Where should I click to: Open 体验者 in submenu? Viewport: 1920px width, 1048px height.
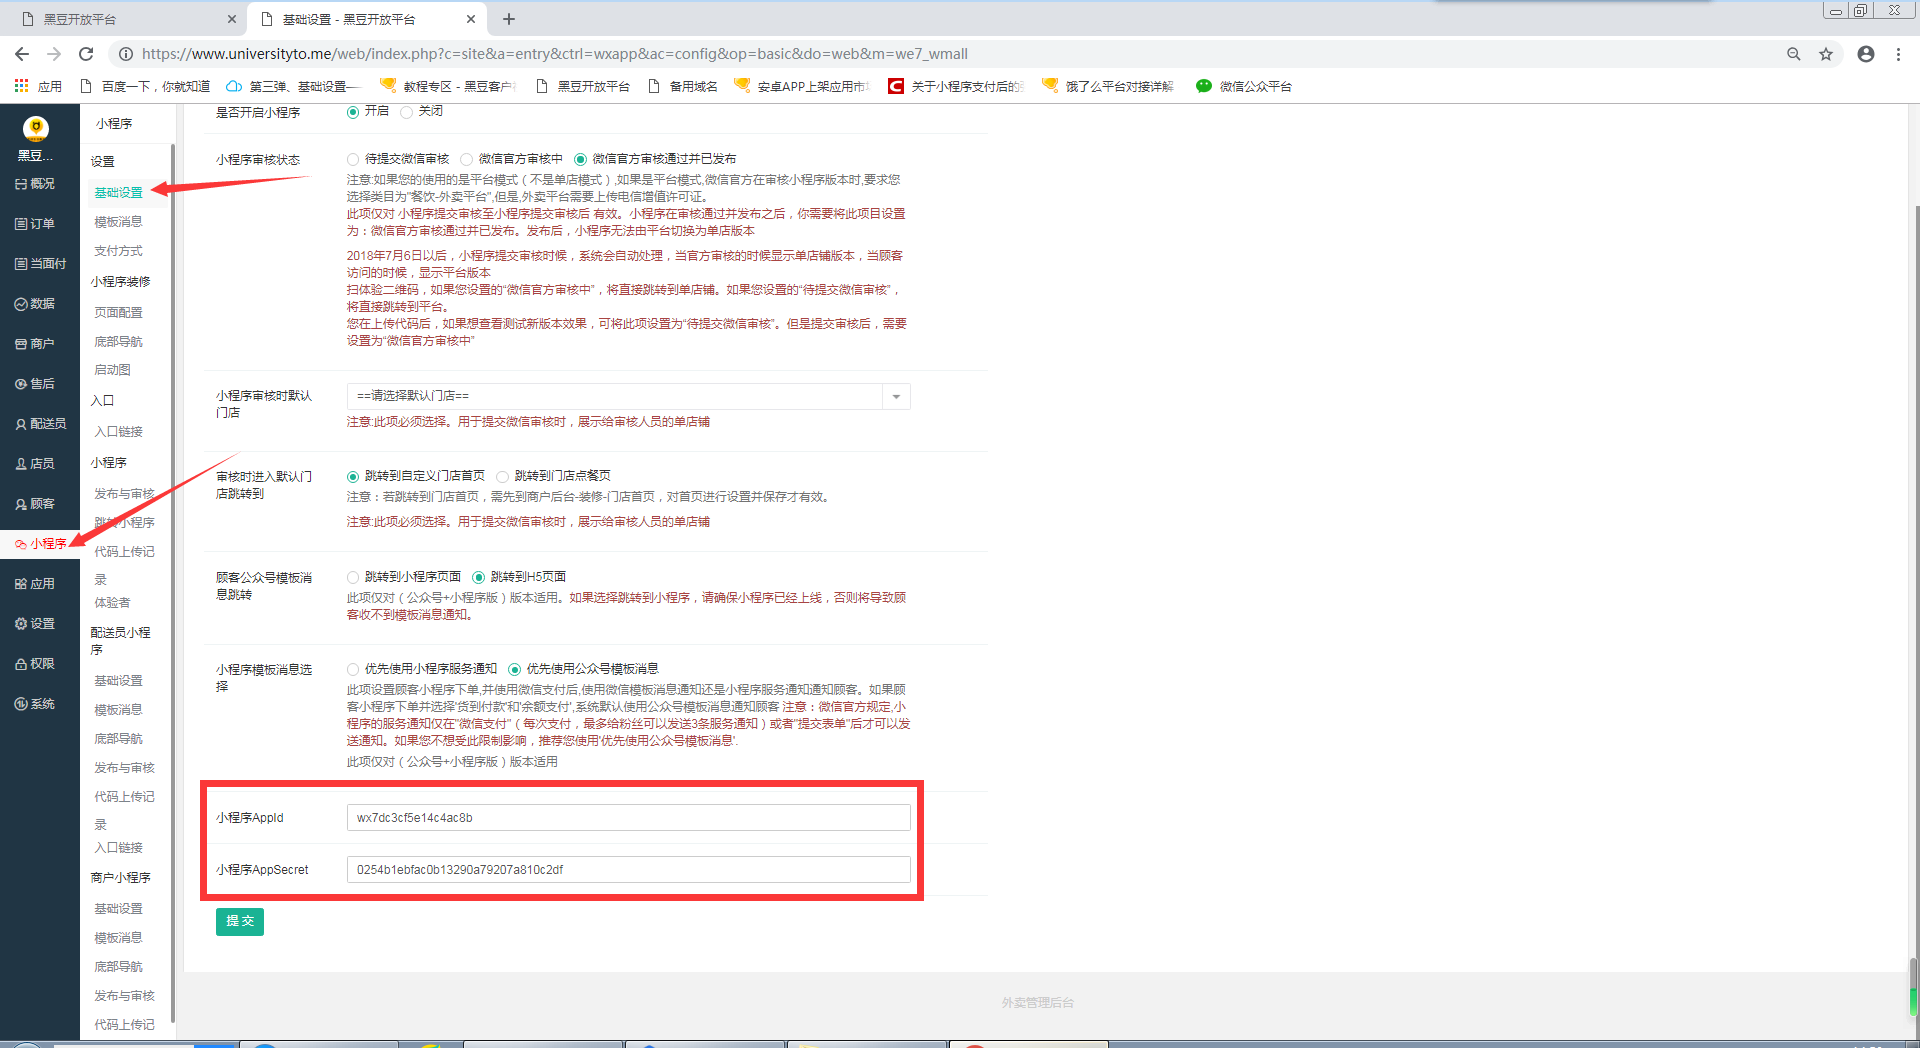(112, 603)
